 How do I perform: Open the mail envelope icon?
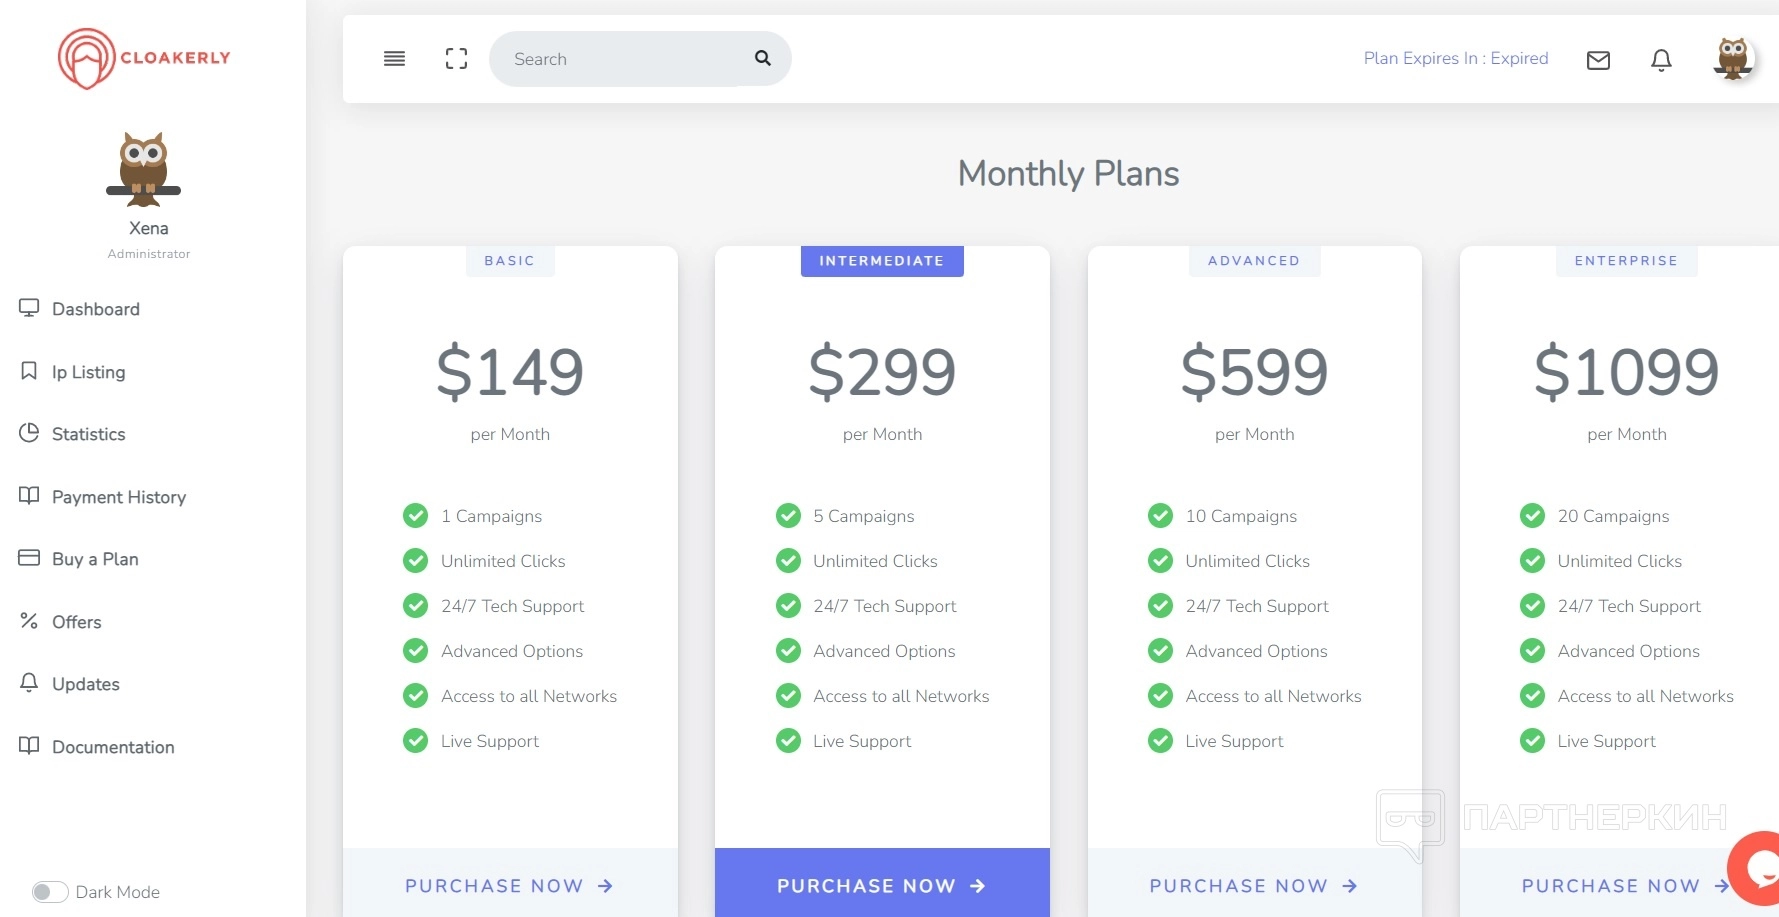[x=1598, y=60]
